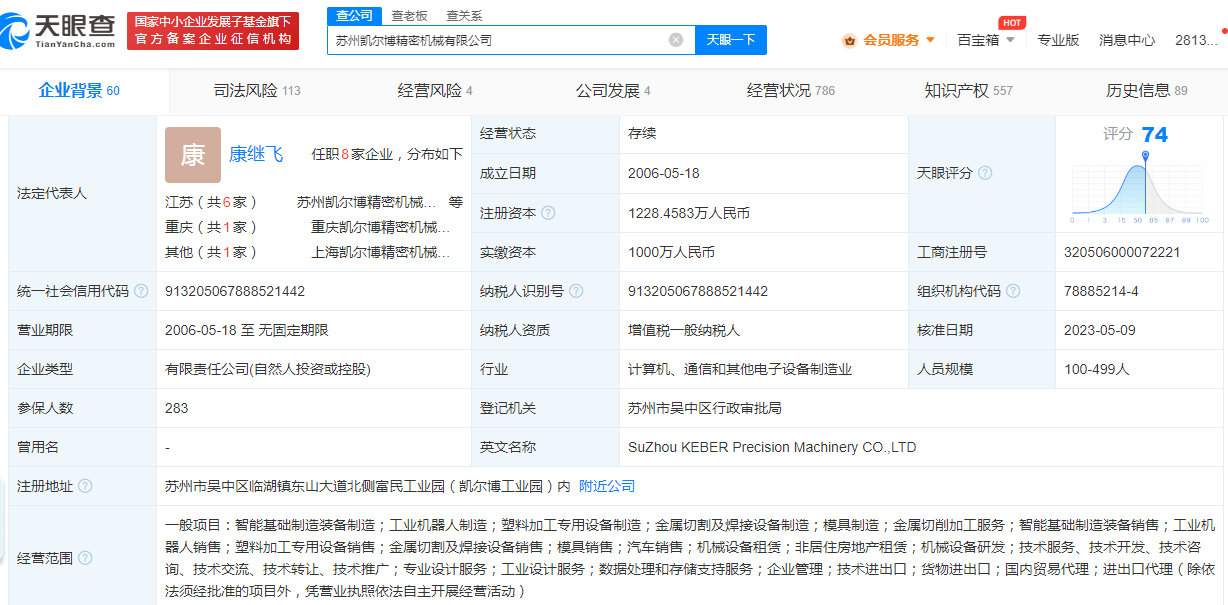Open the 苏州凯尔博精密机械 company link under 江苏
The height and width of the screenshot is (605, 1228).
367,202
